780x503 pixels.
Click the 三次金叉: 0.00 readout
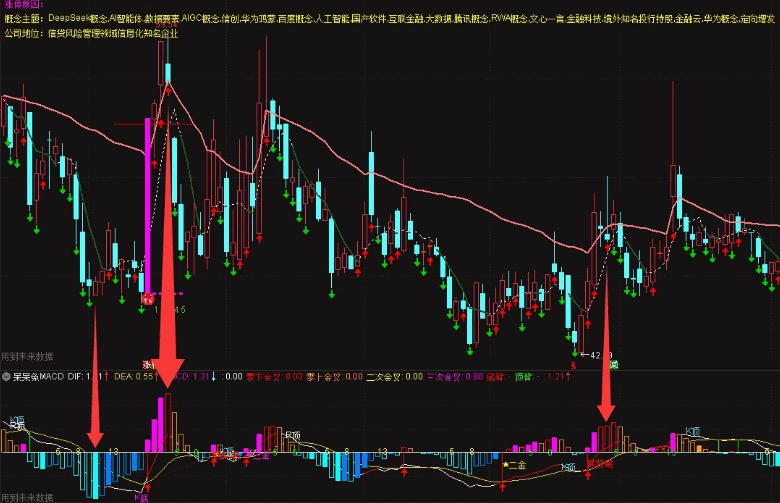[455, 377]
